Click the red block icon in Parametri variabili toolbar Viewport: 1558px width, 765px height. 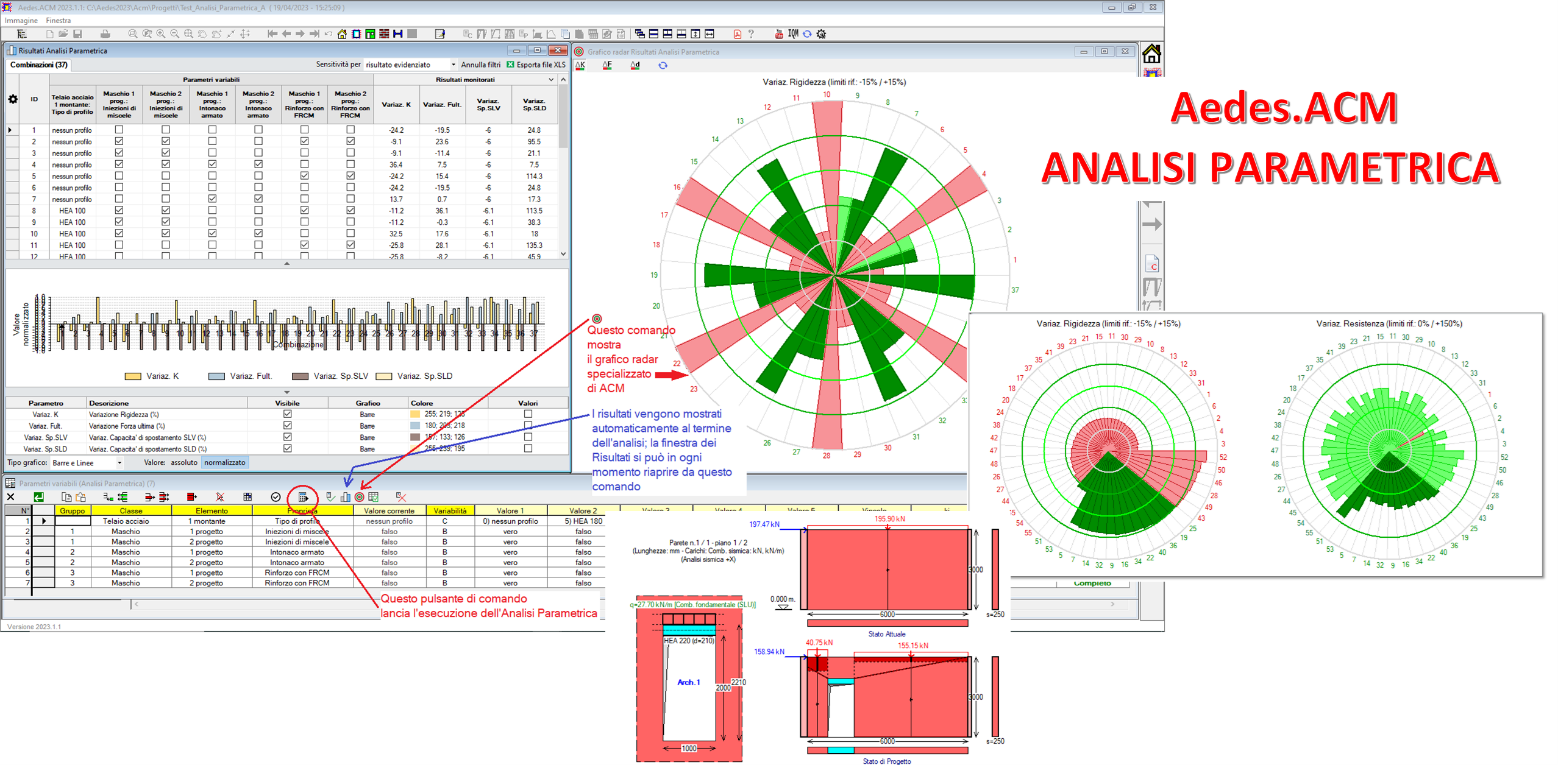(191, 497)
